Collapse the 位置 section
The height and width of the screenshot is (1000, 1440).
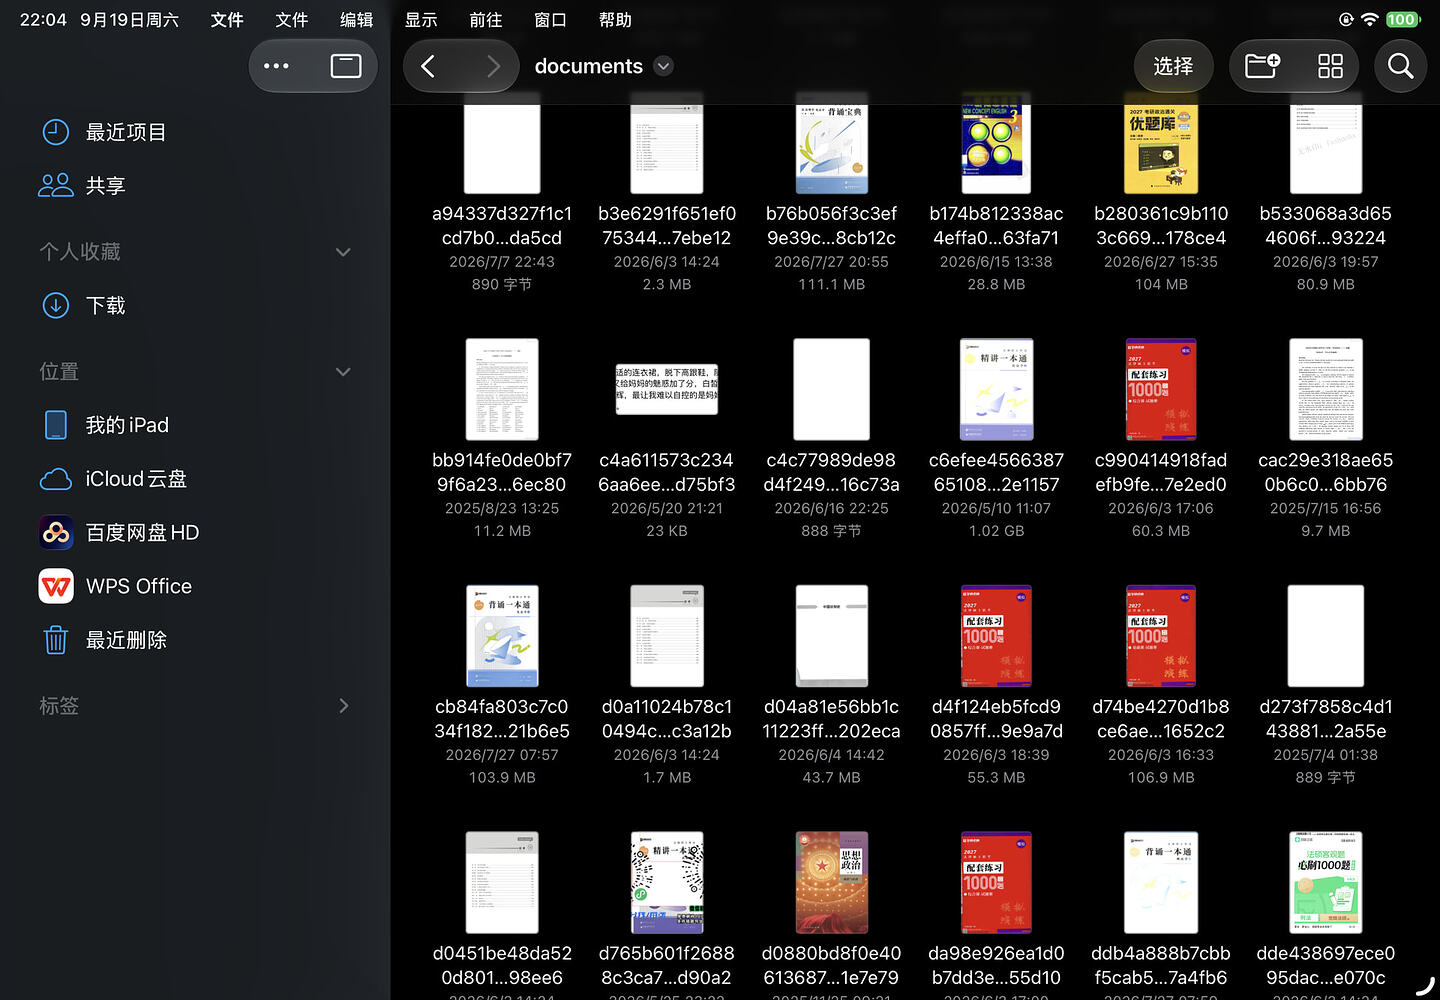(x=343, y=372)
